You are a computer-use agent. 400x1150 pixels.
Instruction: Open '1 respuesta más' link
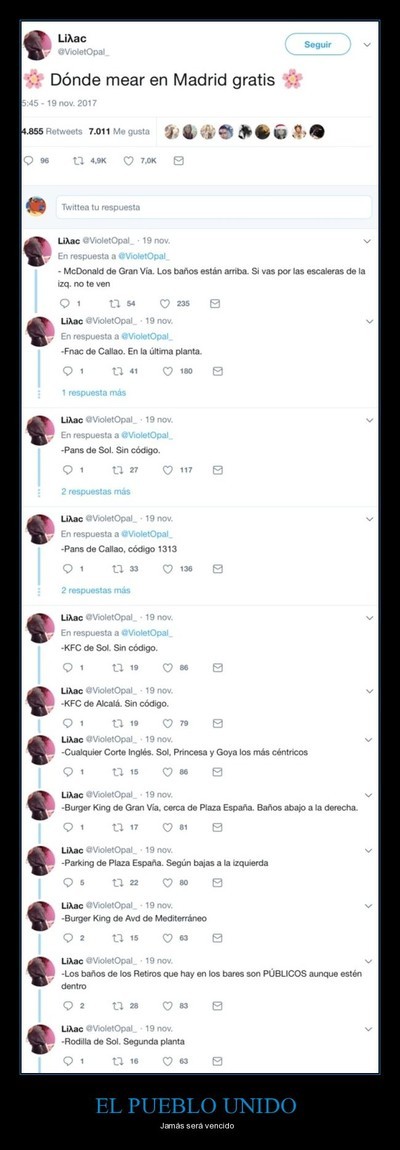coord(93,392)
